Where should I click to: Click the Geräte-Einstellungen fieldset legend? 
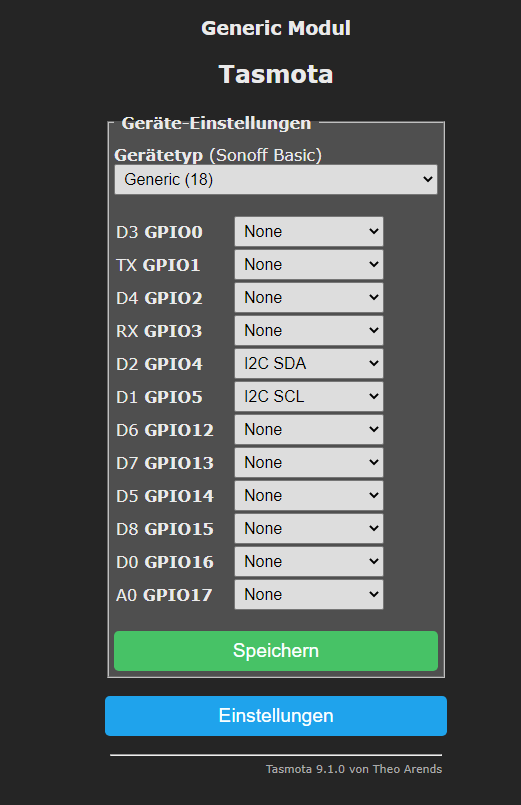216,123
